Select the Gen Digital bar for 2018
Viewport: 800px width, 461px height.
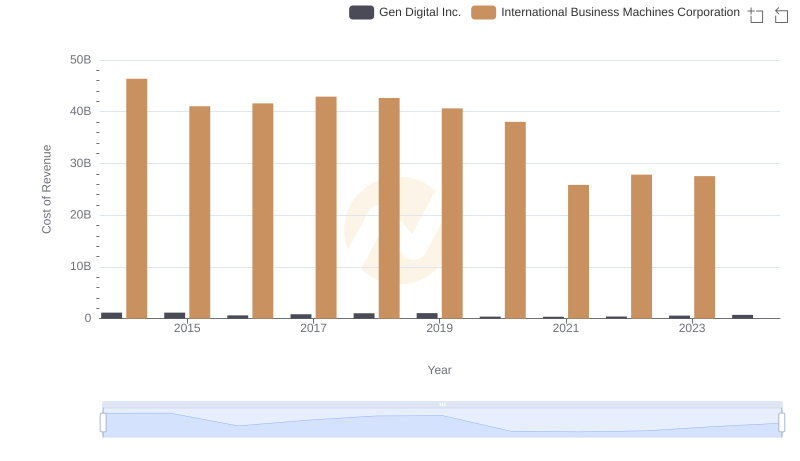coord(364,316)
